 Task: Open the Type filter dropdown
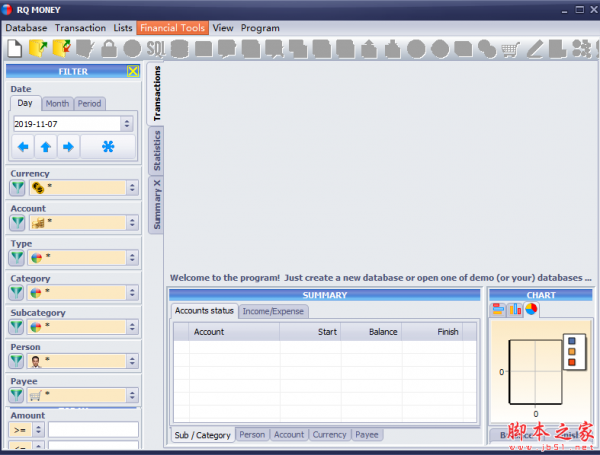tap(132, 257)
